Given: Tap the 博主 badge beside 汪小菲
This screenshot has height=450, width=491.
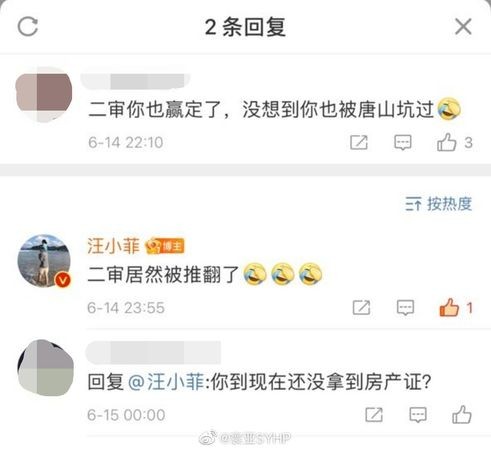Looking at the screenshot, I should tap(165, 246).
